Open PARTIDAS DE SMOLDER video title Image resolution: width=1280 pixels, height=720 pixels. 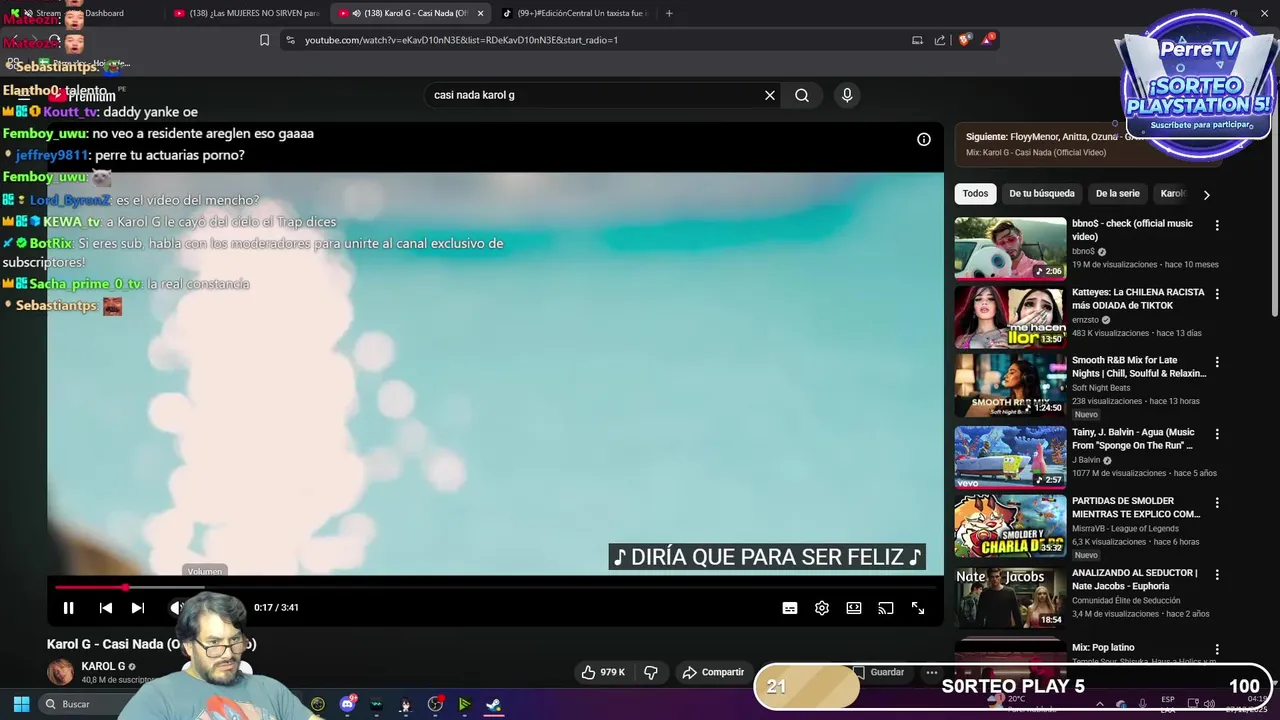(1136, 507)
